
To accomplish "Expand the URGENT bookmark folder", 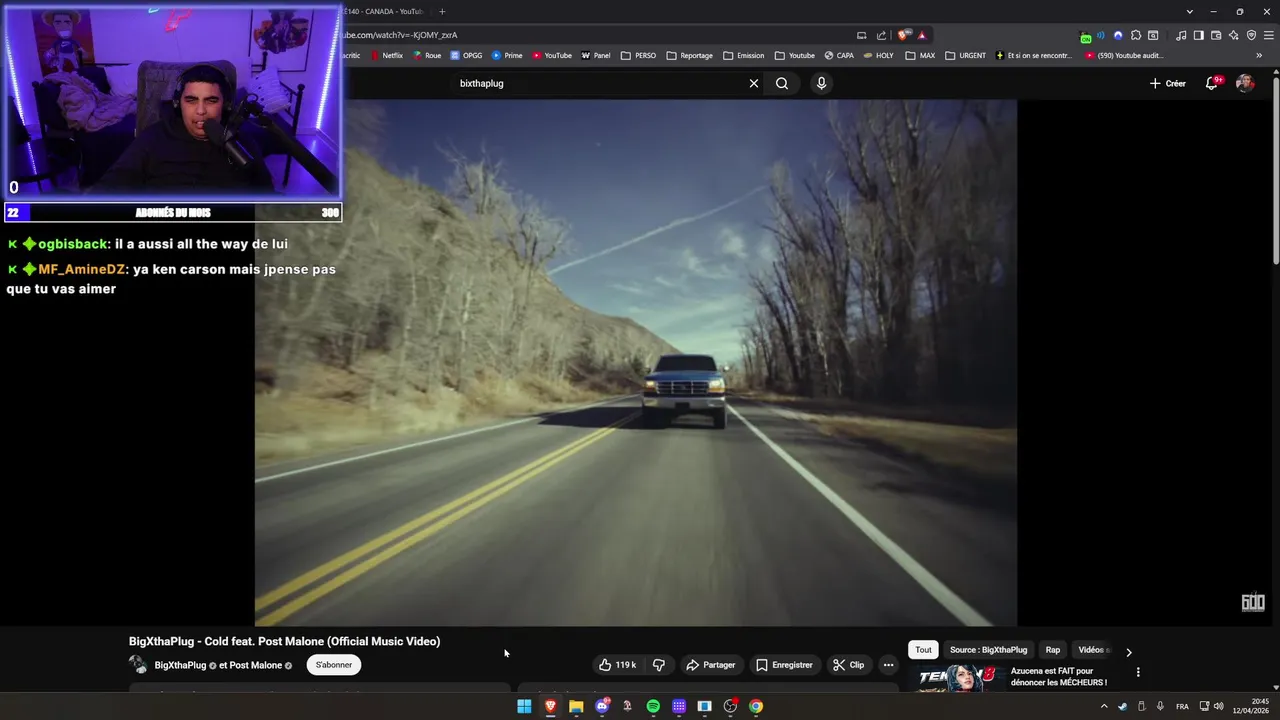I will pos(965,55).
